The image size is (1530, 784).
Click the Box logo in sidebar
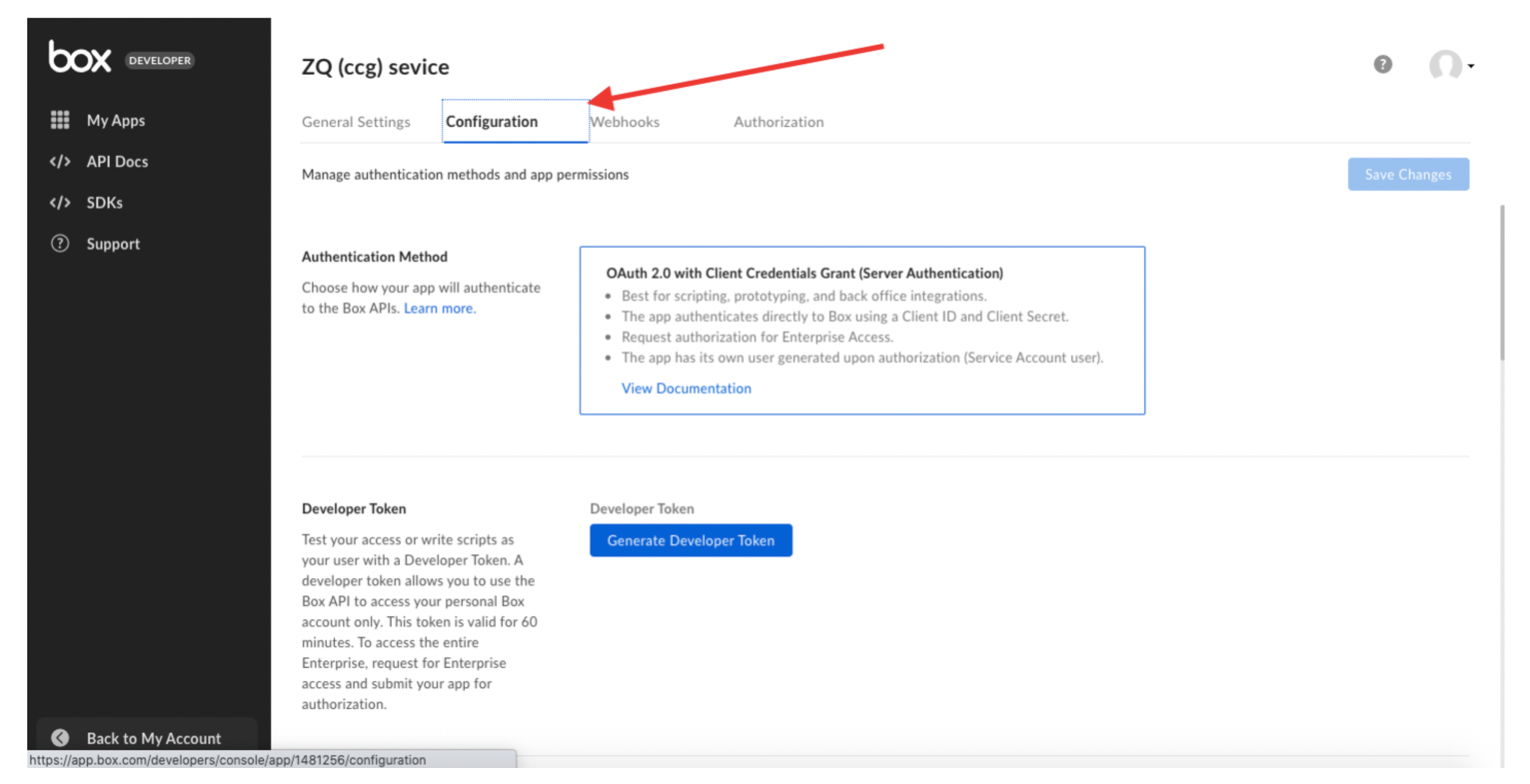(80, 57)
